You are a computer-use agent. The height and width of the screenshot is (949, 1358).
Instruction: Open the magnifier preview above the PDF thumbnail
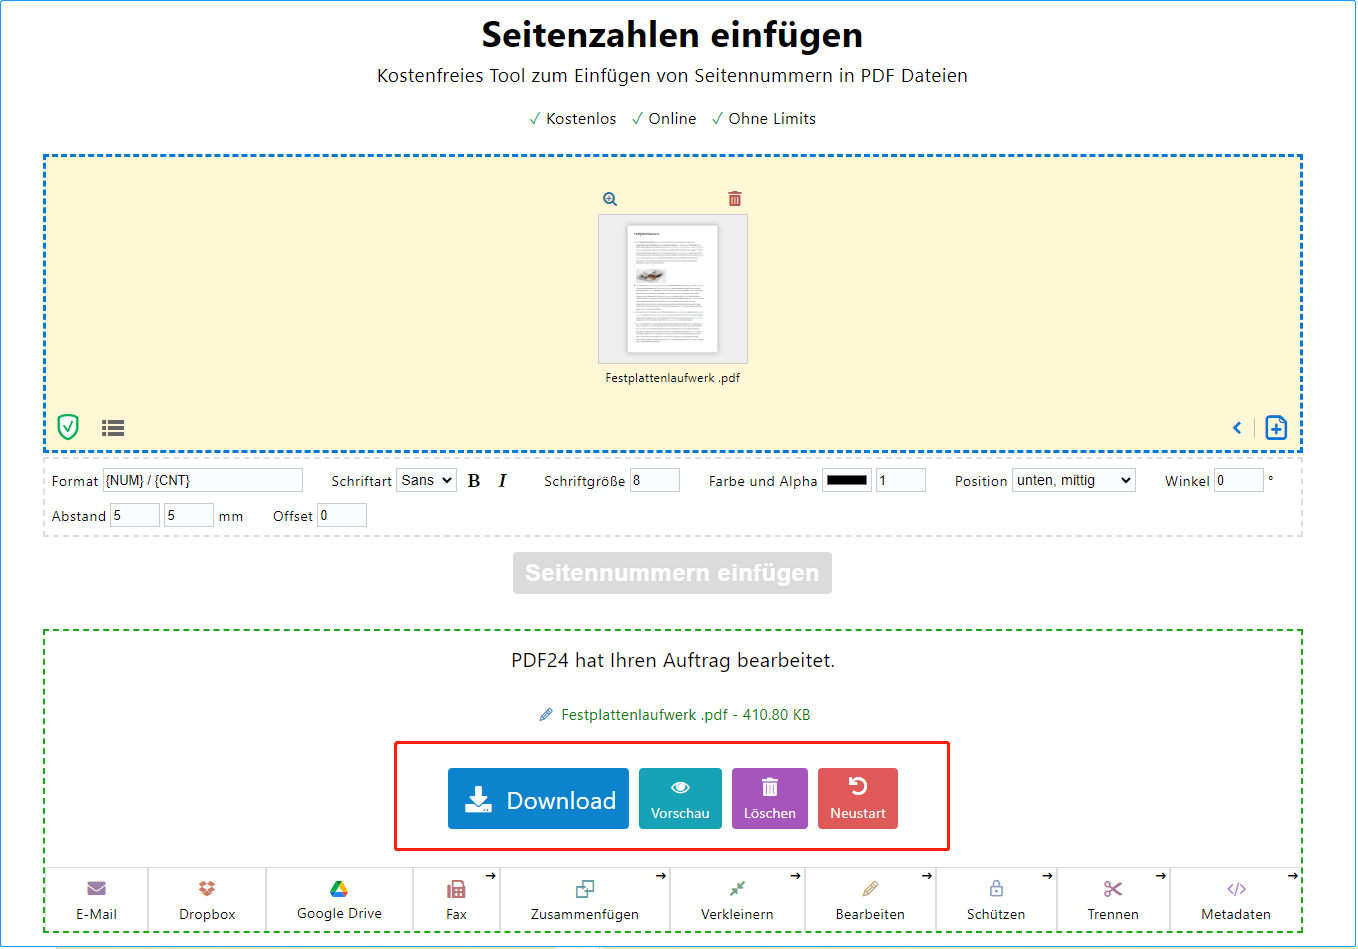click(609, 198)
